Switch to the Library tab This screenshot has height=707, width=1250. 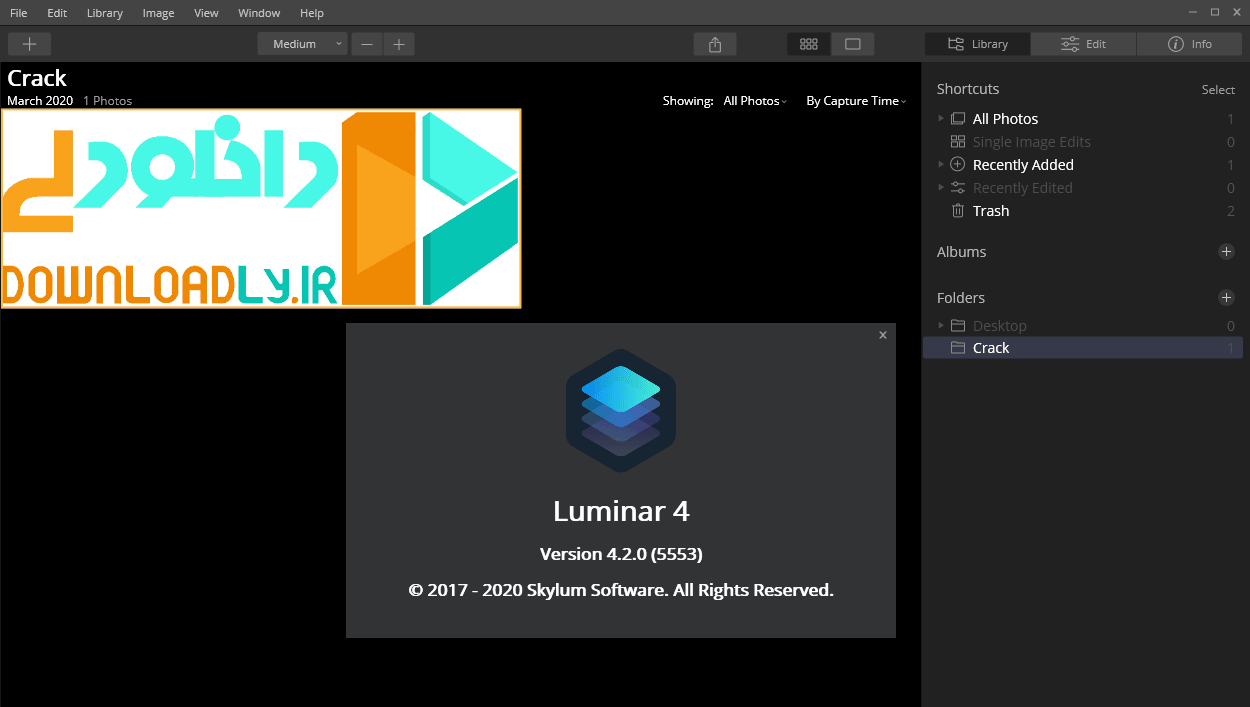(977, 44)
